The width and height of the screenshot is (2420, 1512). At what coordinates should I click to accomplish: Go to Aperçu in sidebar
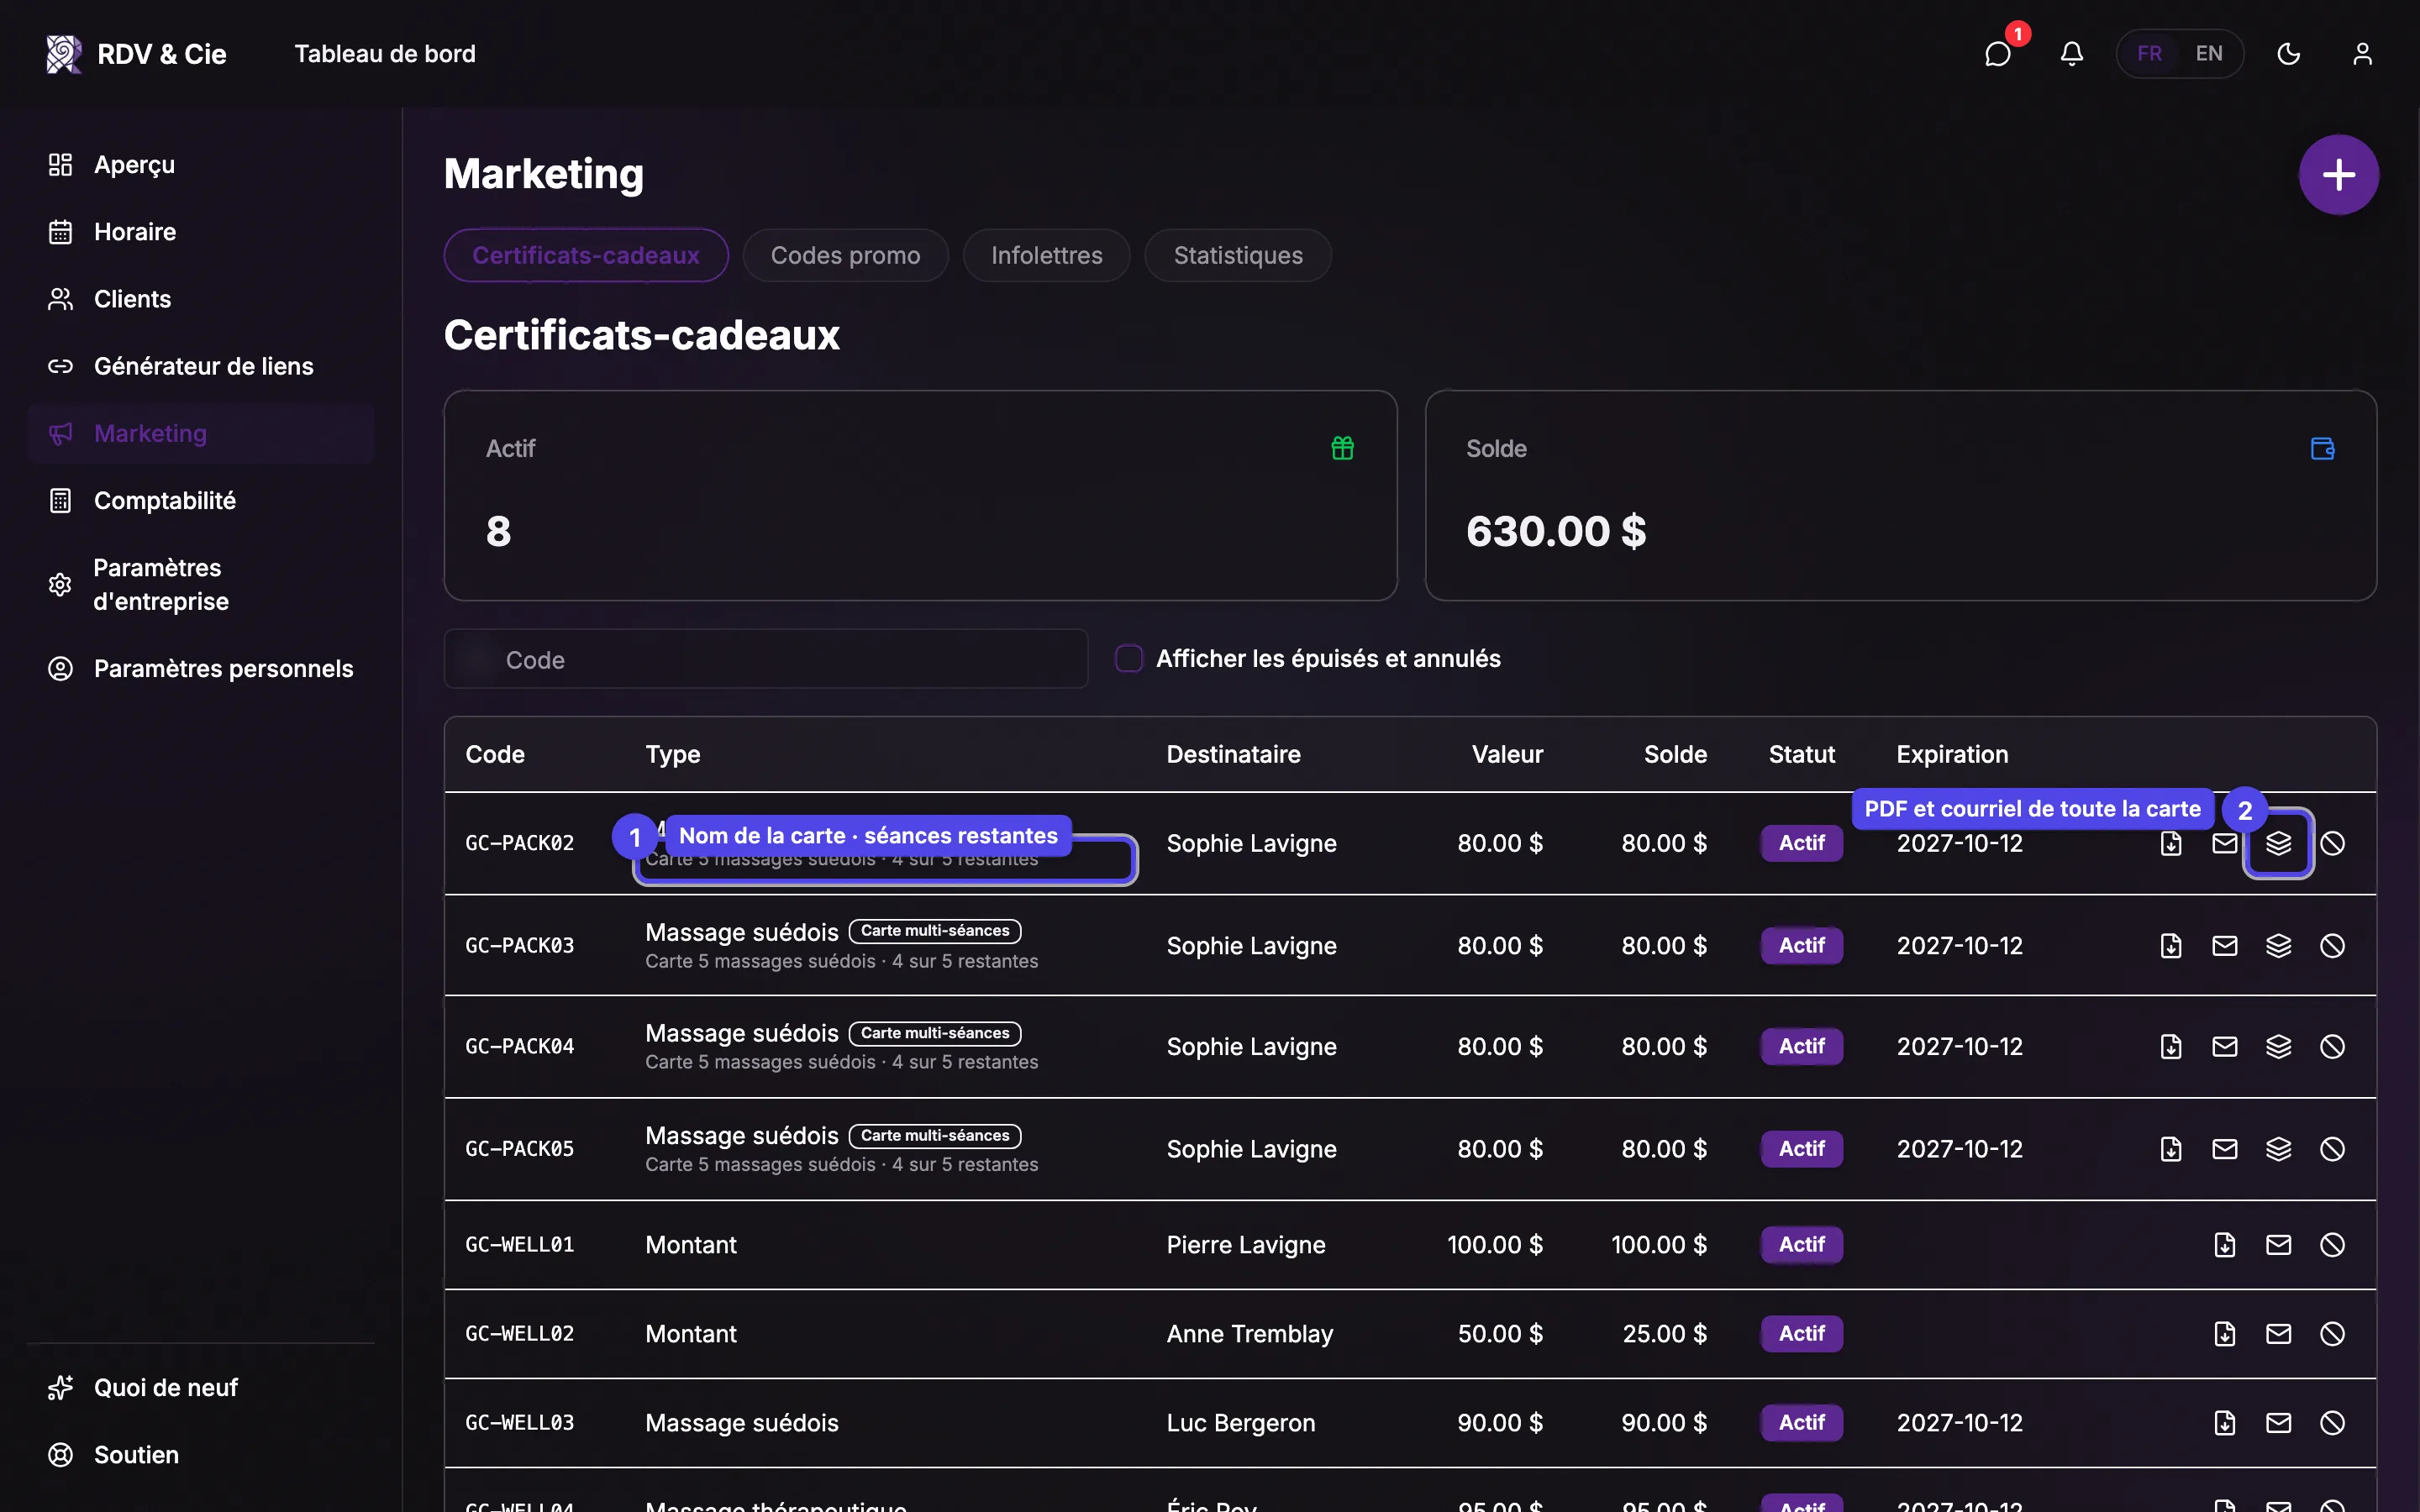point(201,165)
